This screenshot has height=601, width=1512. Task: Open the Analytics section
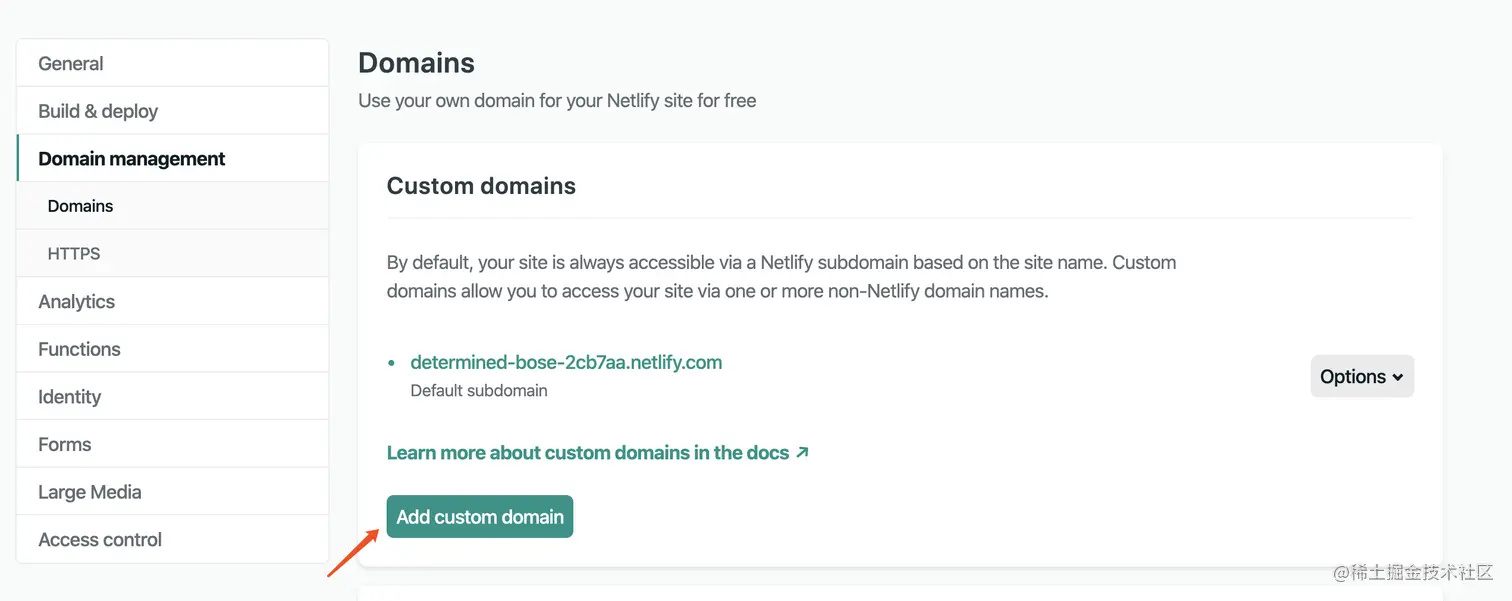[76, 301]
